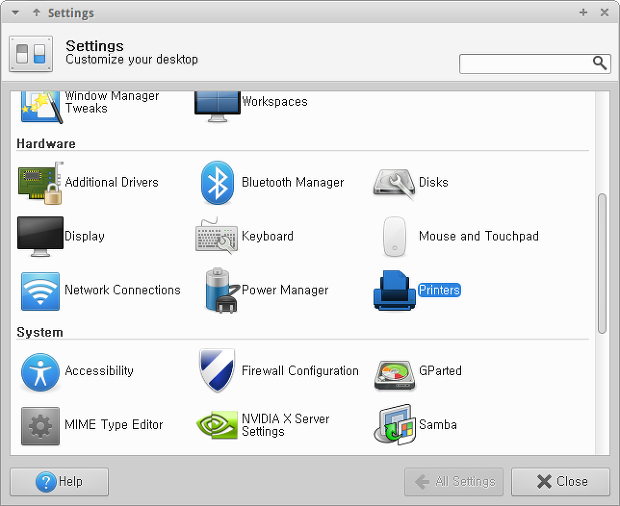
Task: Click the title bar up-arrow button
Action: (36, 13)
